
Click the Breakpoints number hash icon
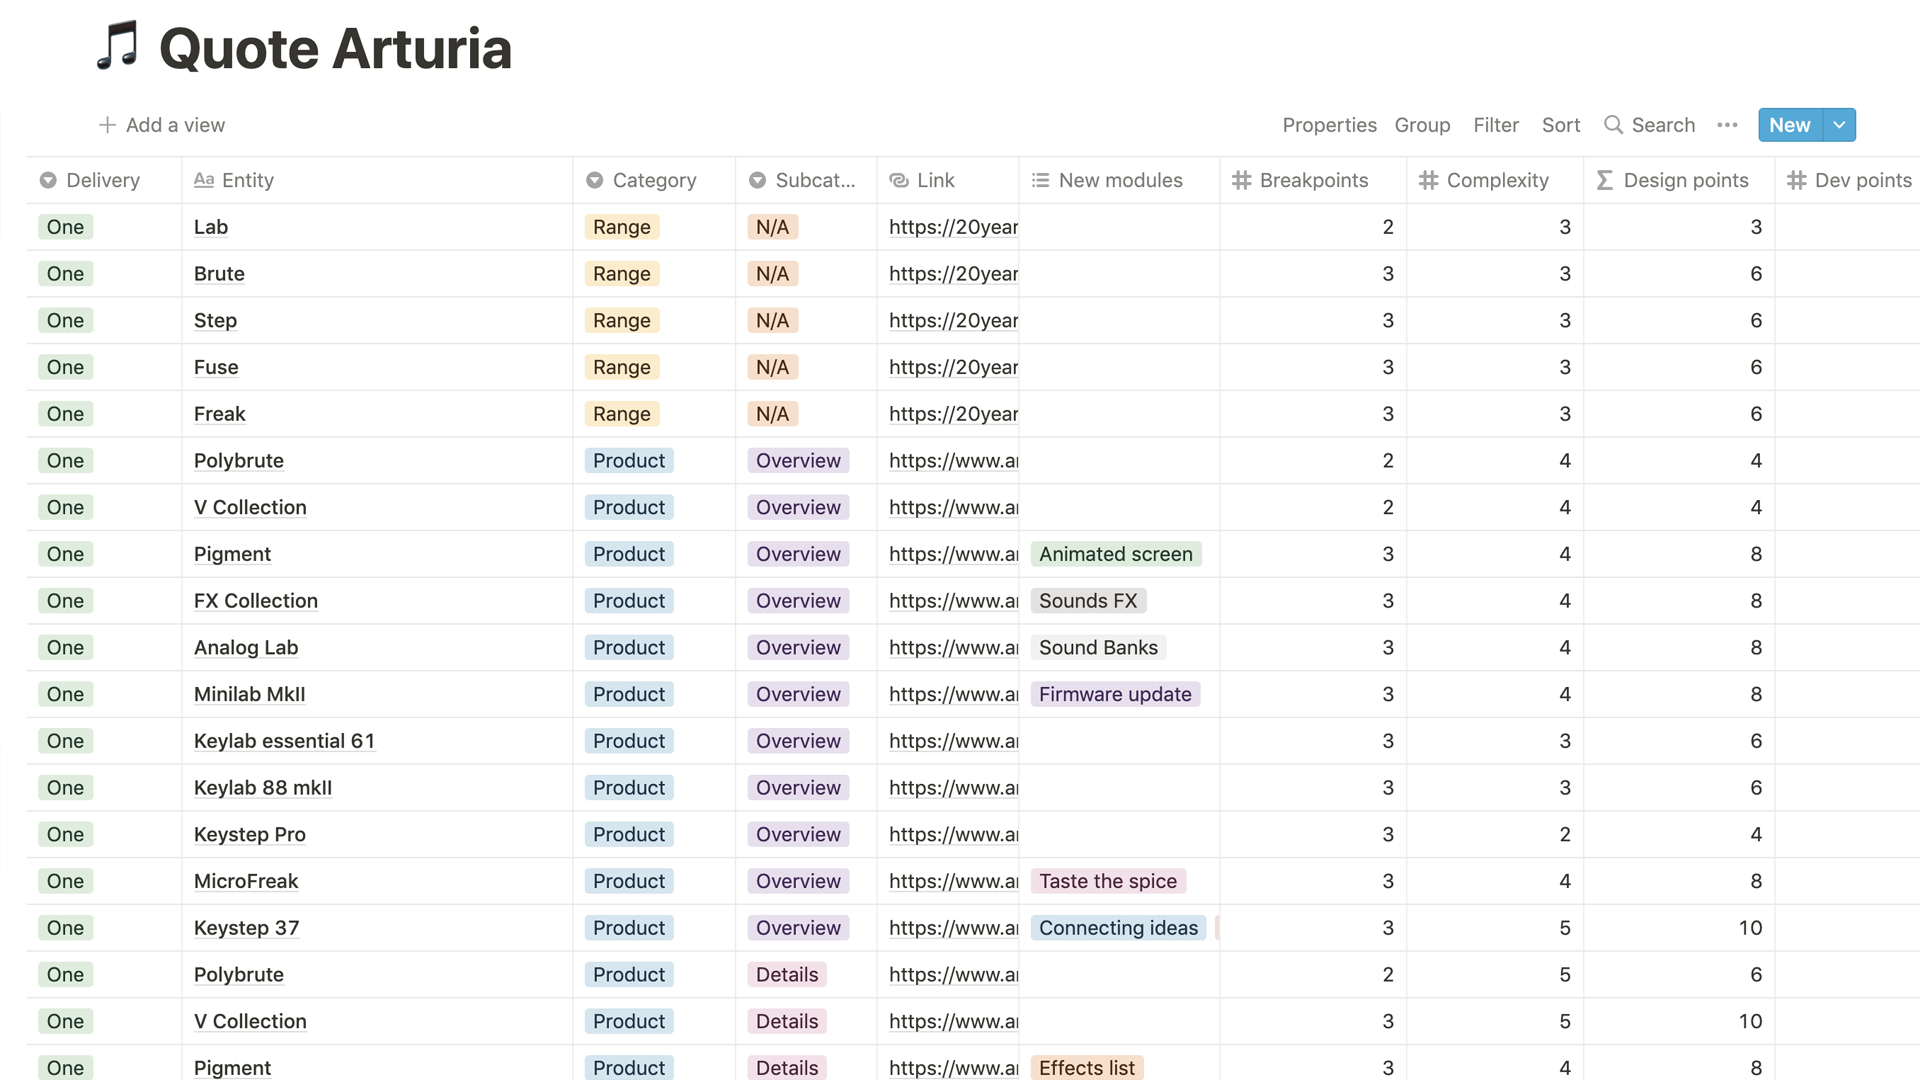tap(1242, 180)
